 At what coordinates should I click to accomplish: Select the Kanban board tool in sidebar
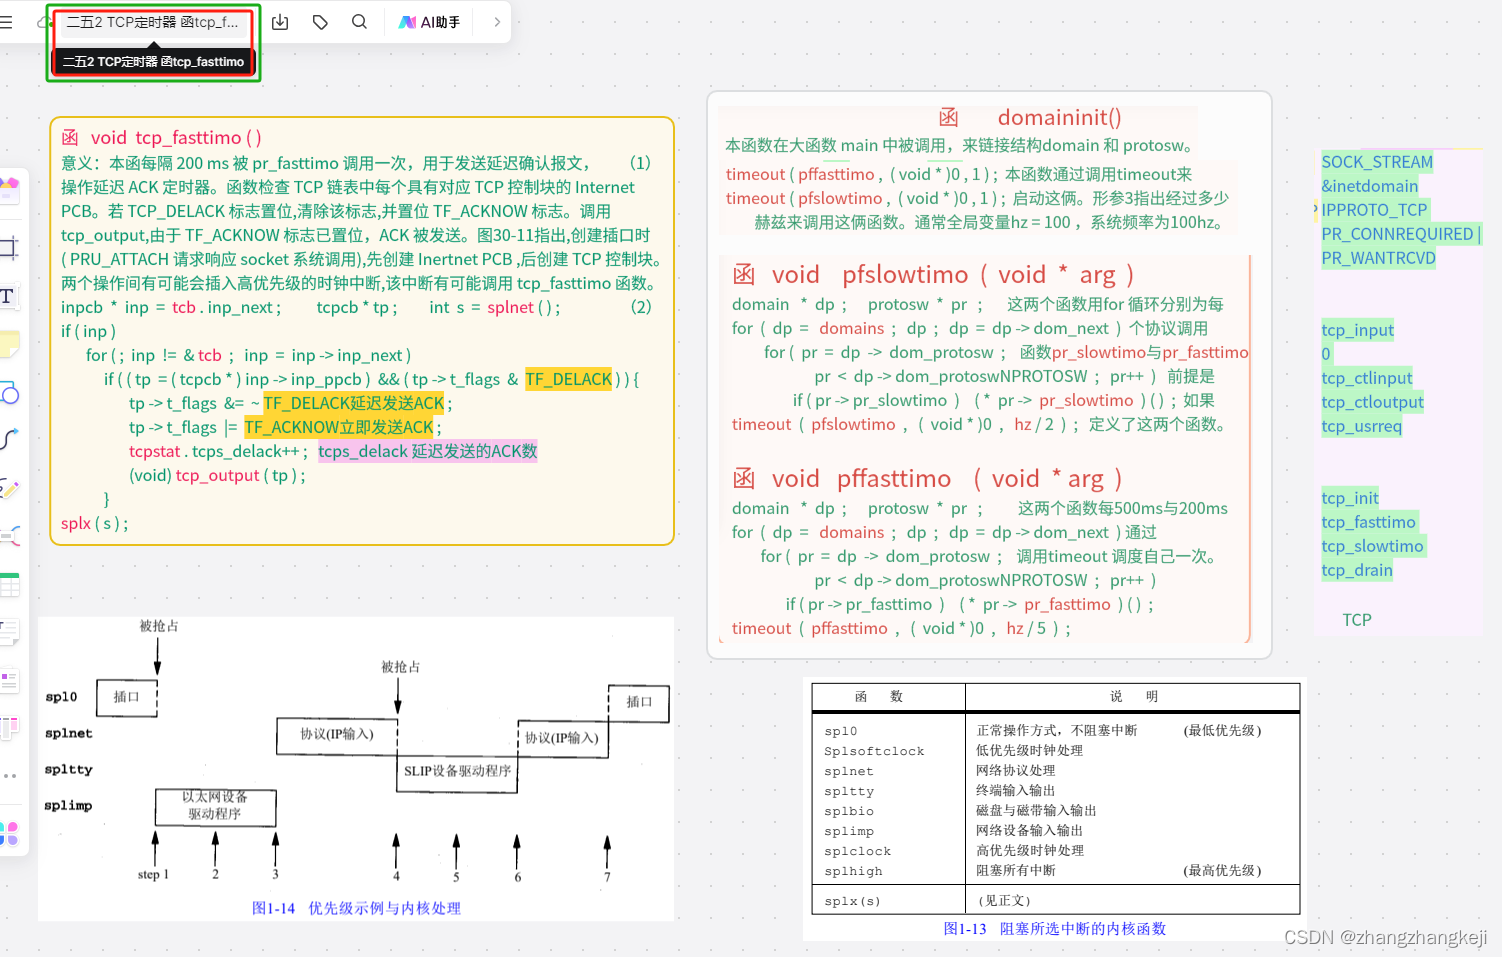pos(9,728)
